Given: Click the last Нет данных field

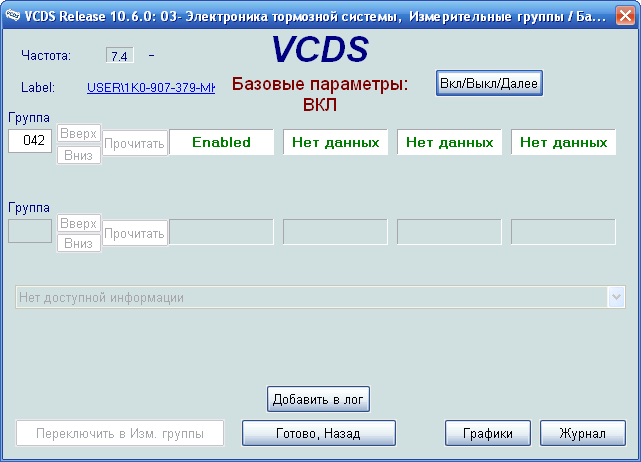Looking at the screenshot, I should pyautogui.click(x=563, y=142).
